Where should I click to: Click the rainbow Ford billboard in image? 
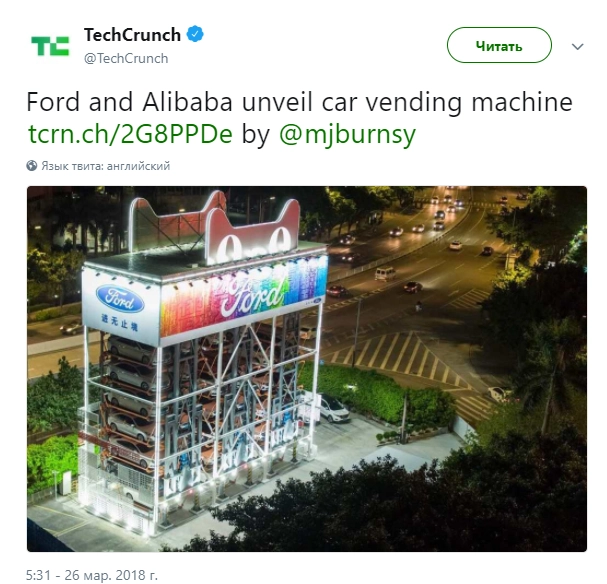(244, 296)
